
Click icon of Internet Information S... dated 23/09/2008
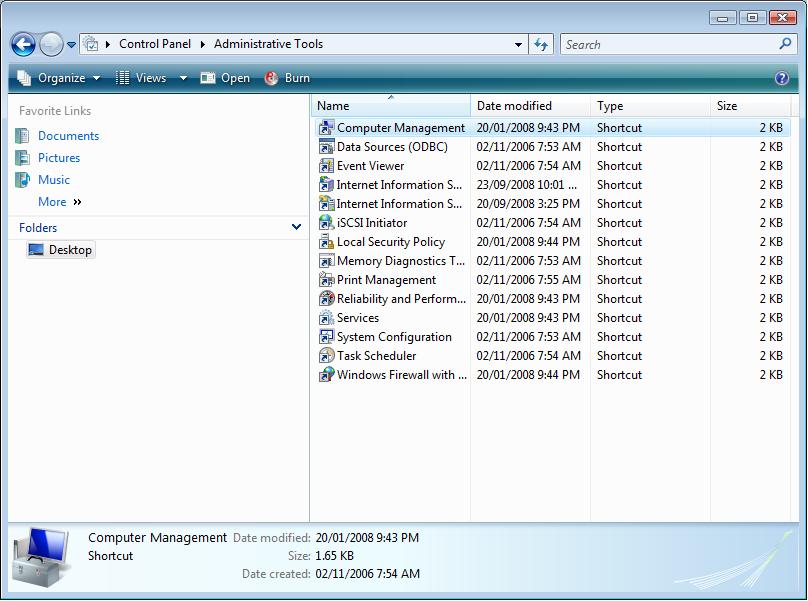[x=326, y=185]
